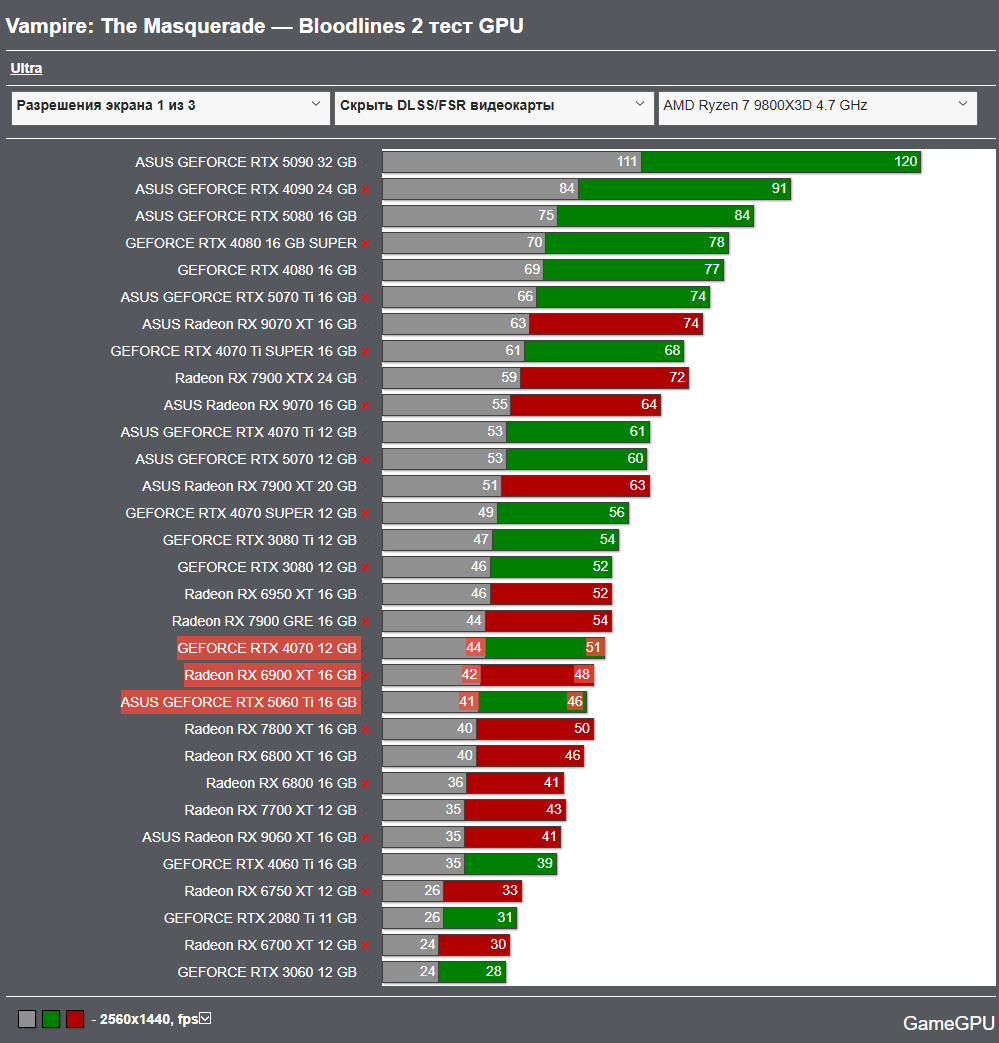Click x icon next to Radeon RX 7900 GRE 16 GB
The height and width of the screenshot is (1043, 999).
(366, 622)
